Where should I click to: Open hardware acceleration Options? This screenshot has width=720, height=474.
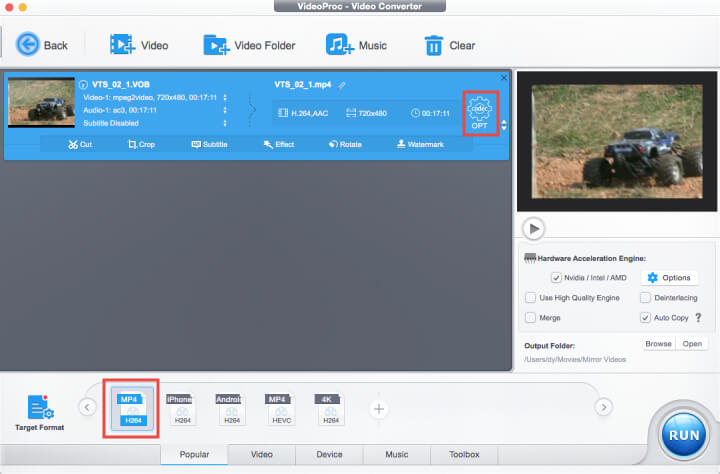tap(669, 277)
